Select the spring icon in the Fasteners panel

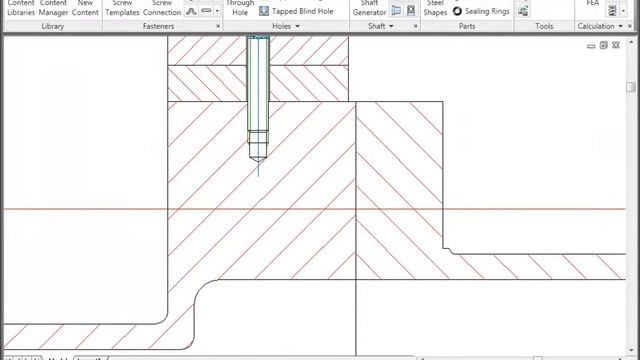tap(191, 11)
